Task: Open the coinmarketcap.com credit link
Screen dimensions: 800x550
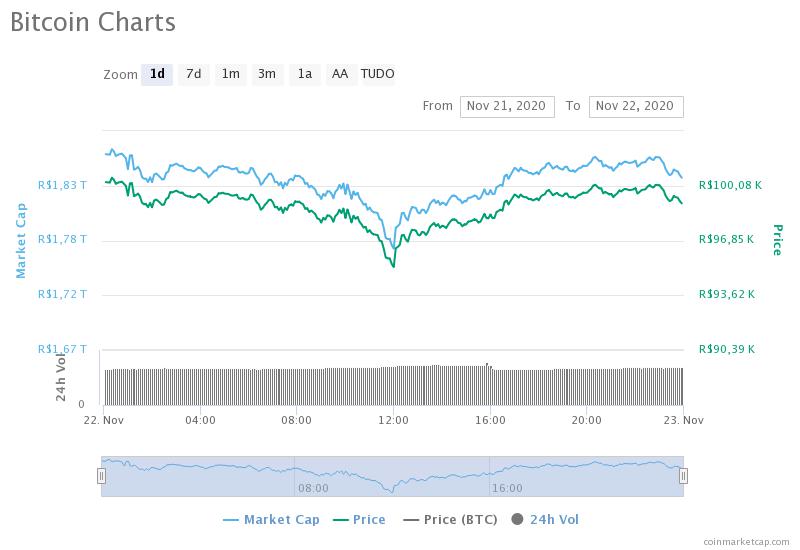Action: [746, 542]
